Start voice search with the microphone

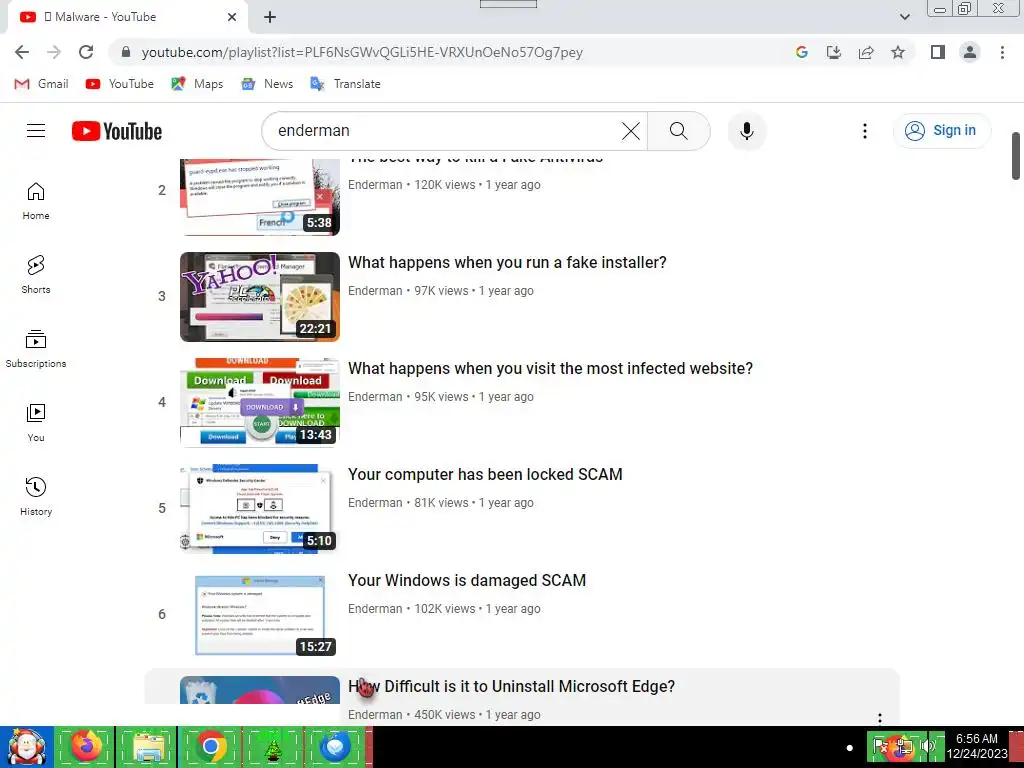(x=746, y=131)
